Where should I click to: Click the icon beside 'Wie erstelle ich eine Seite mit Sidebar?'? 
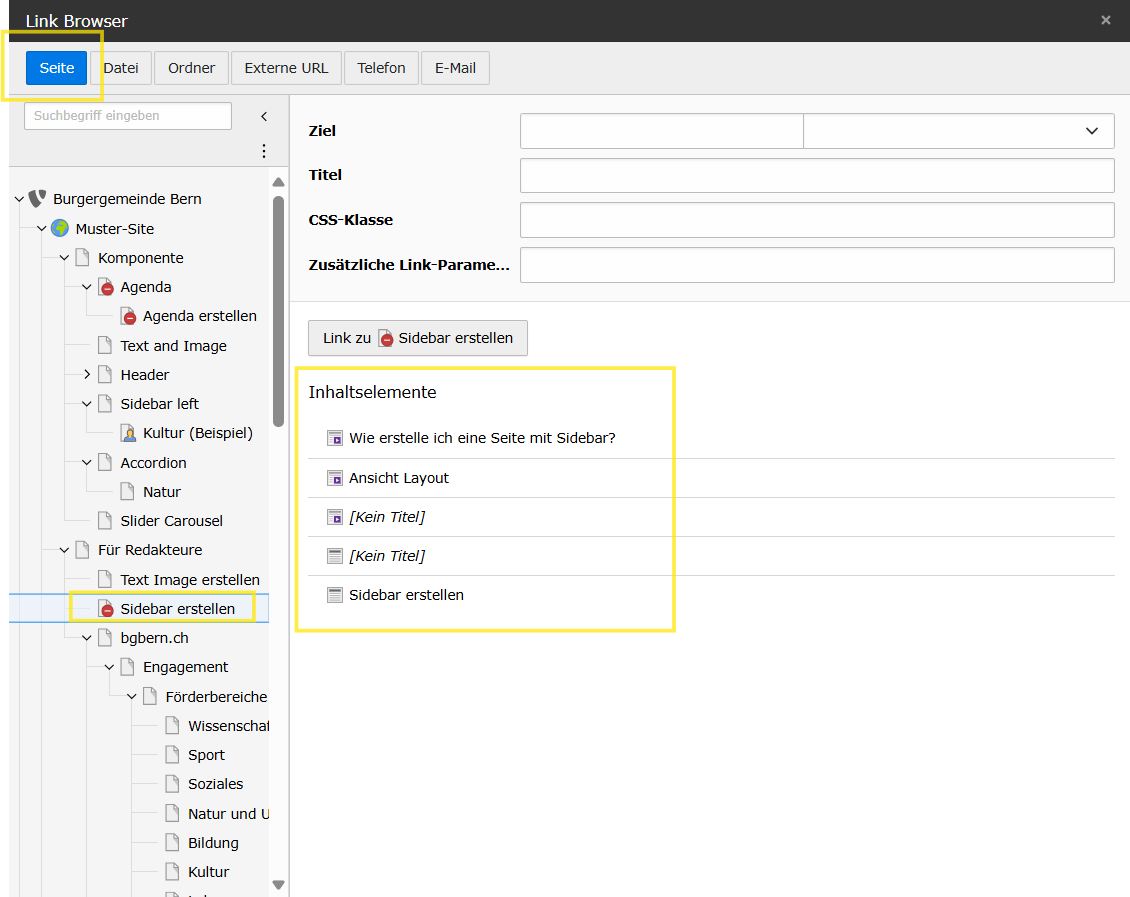click(335, 438)
